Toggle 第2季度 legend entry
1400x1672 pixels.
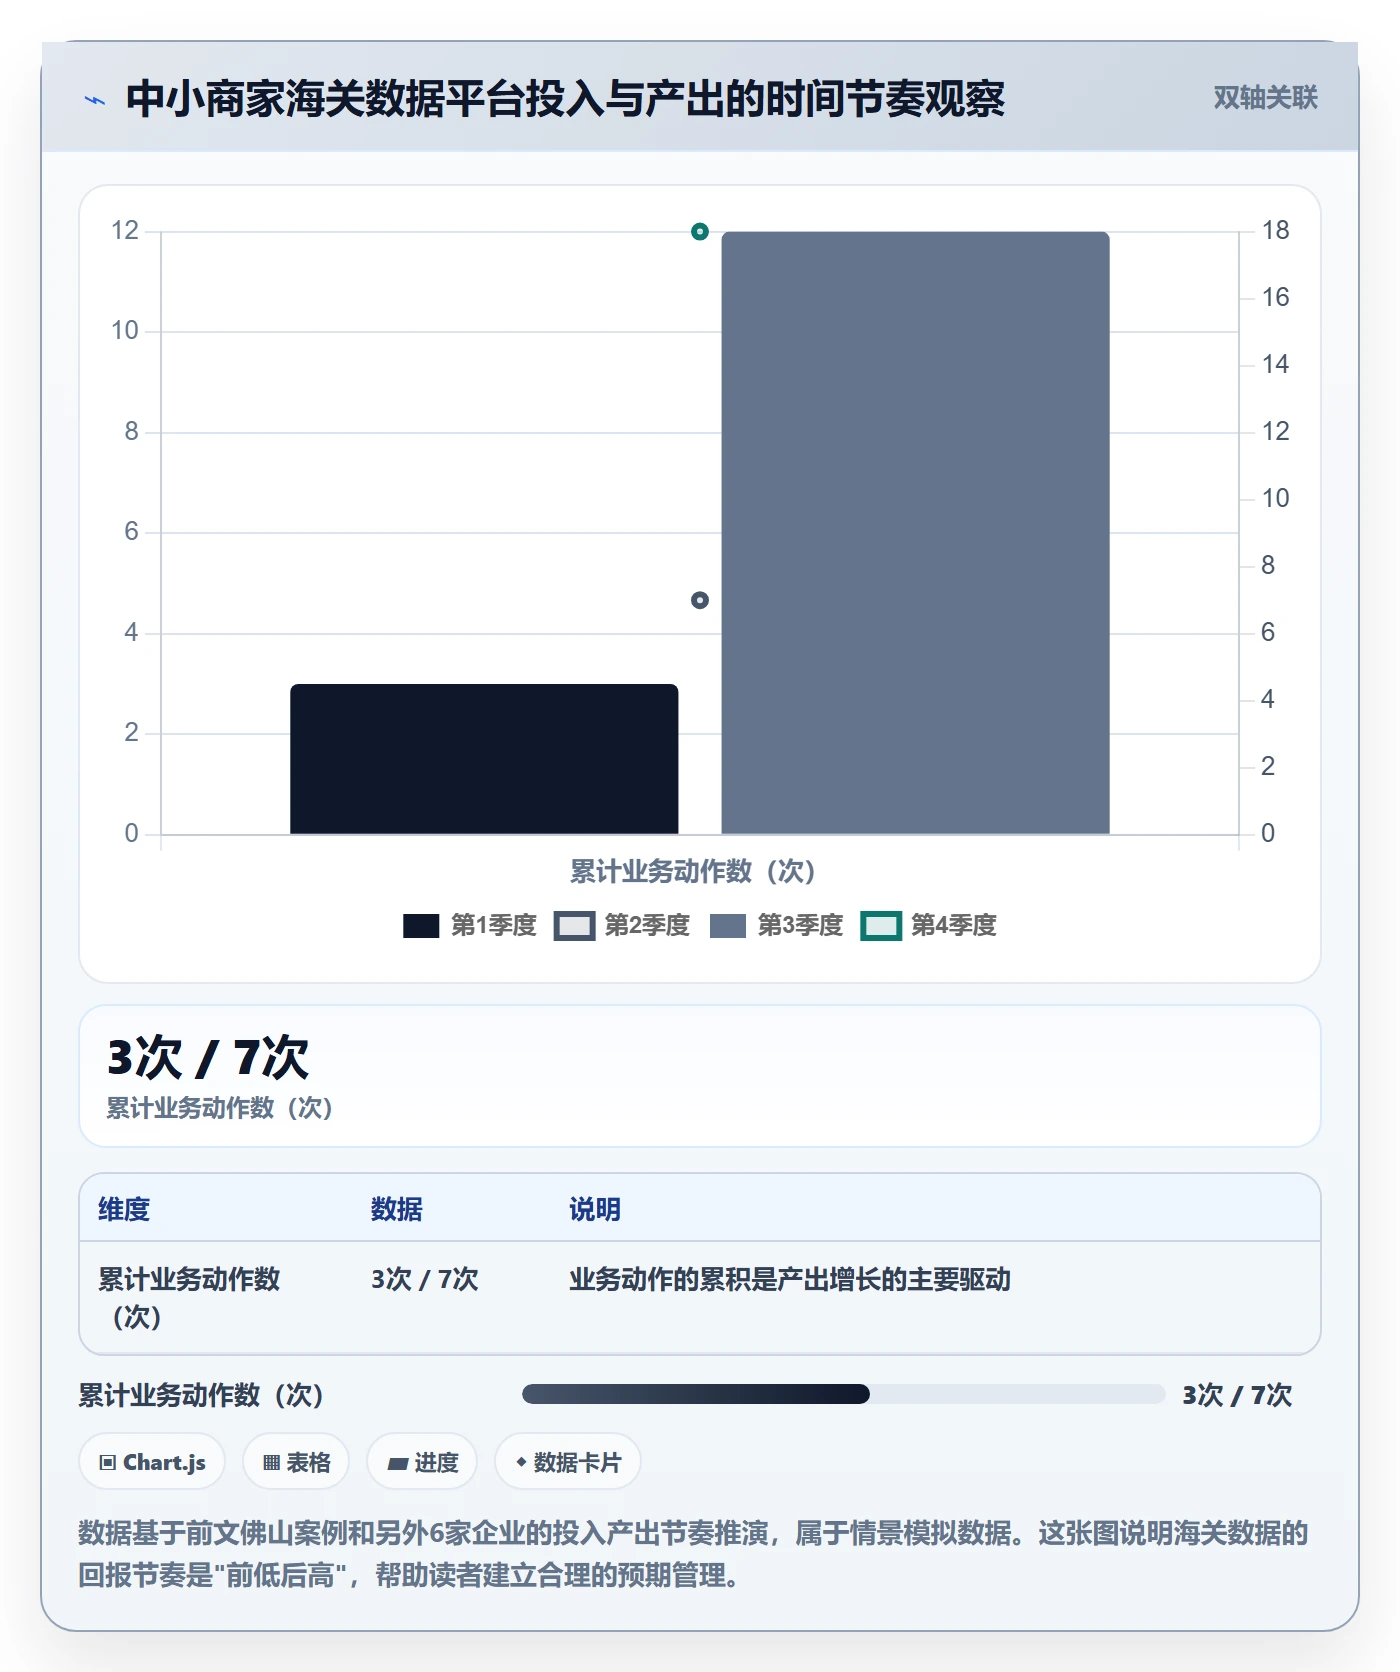pos(623,926)
